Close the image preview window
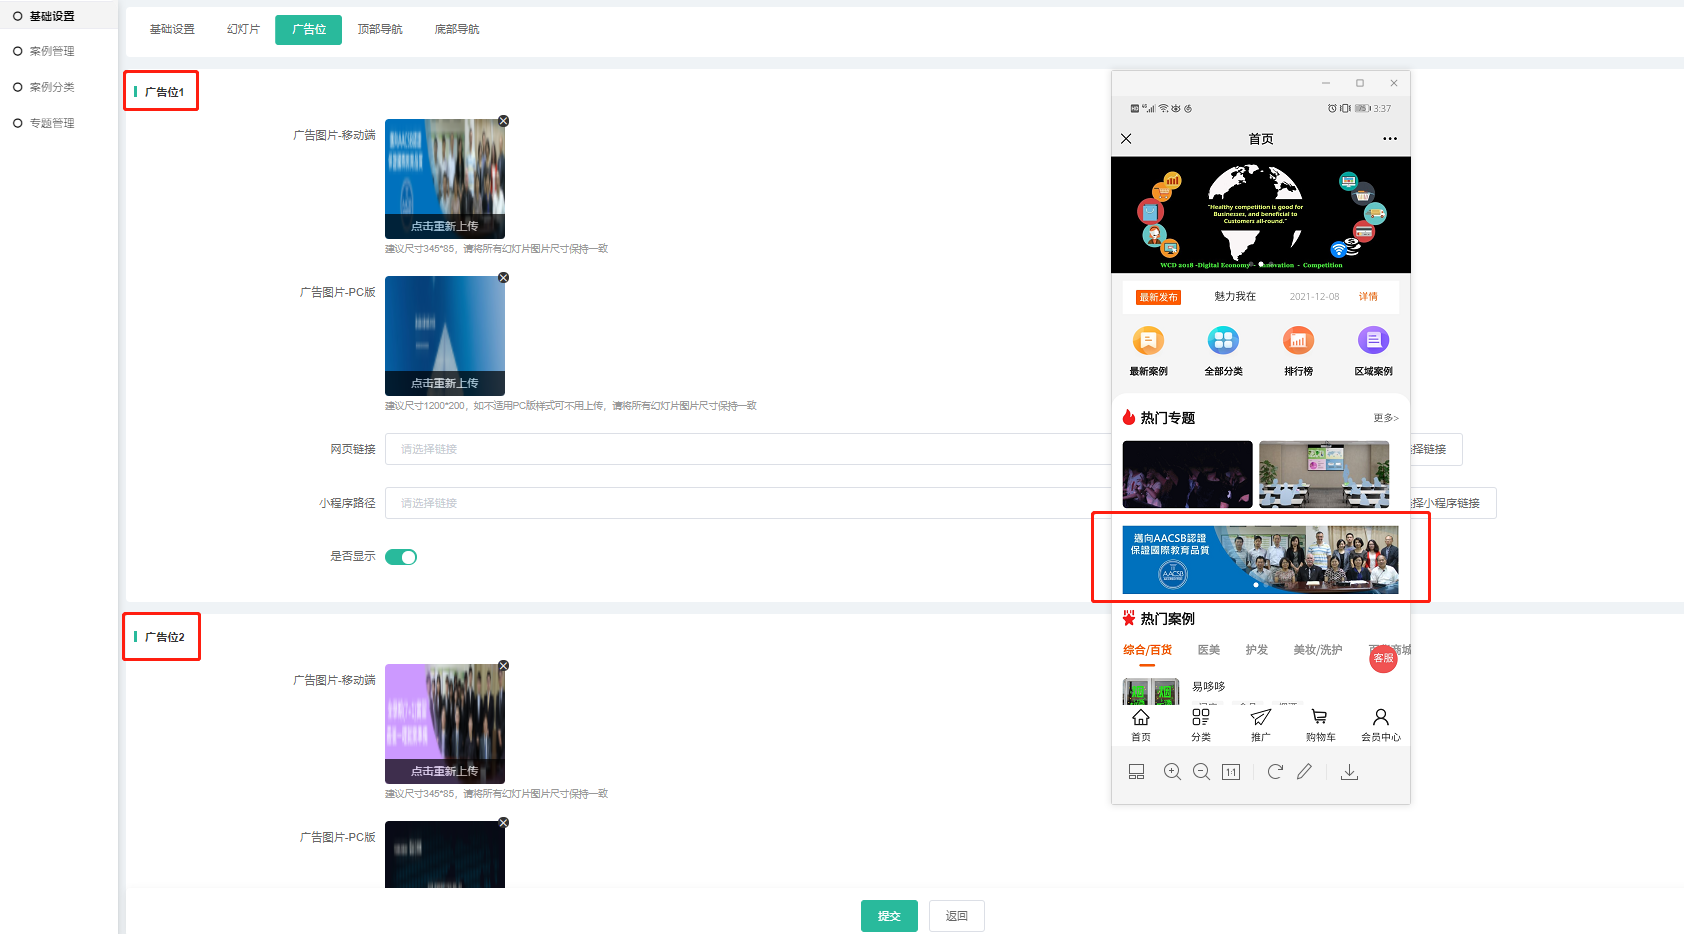 1394,83
